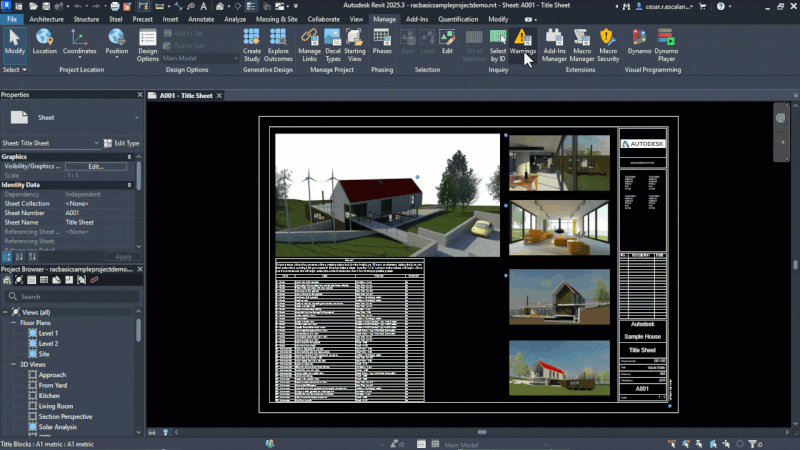Click the Edit Type button

tap(121, 143)
